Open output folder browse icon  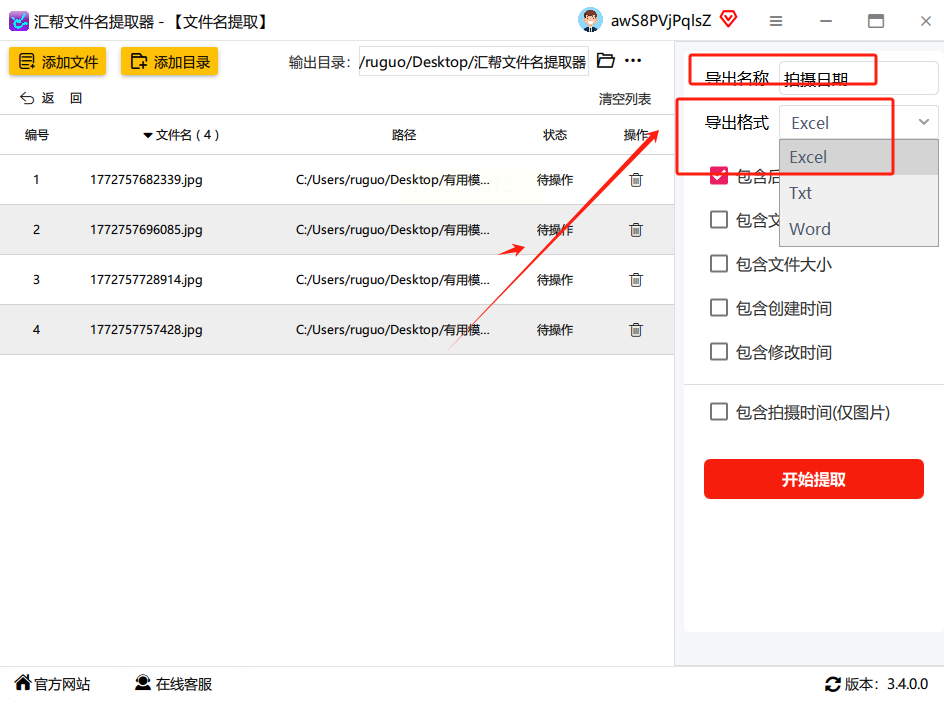coord(606,60)
